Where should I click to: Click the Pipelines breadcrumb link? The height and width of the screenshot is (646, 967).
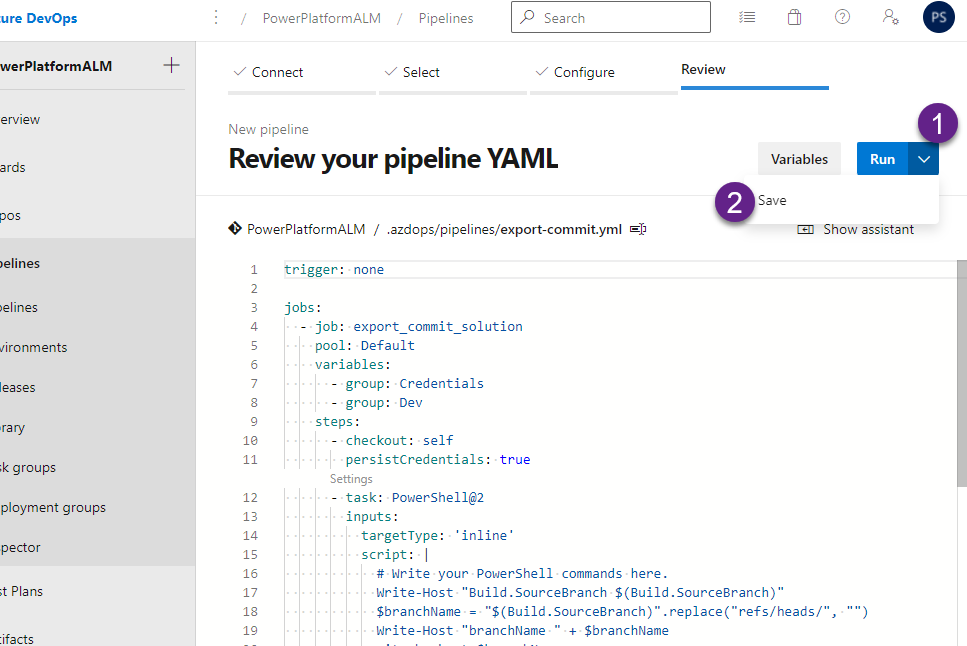pyautogui.click(x=446, y=18)
